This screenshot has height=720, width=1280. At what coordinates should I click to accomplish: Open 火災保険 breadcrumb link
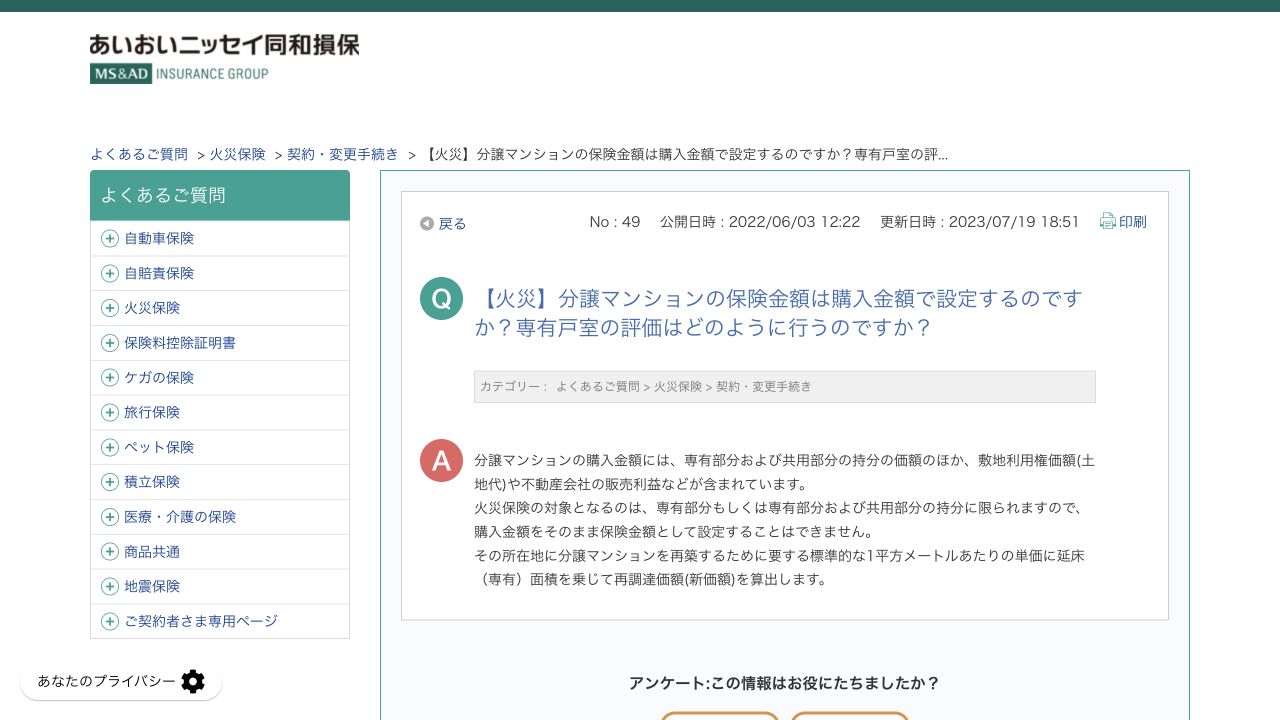click(238, 154)
